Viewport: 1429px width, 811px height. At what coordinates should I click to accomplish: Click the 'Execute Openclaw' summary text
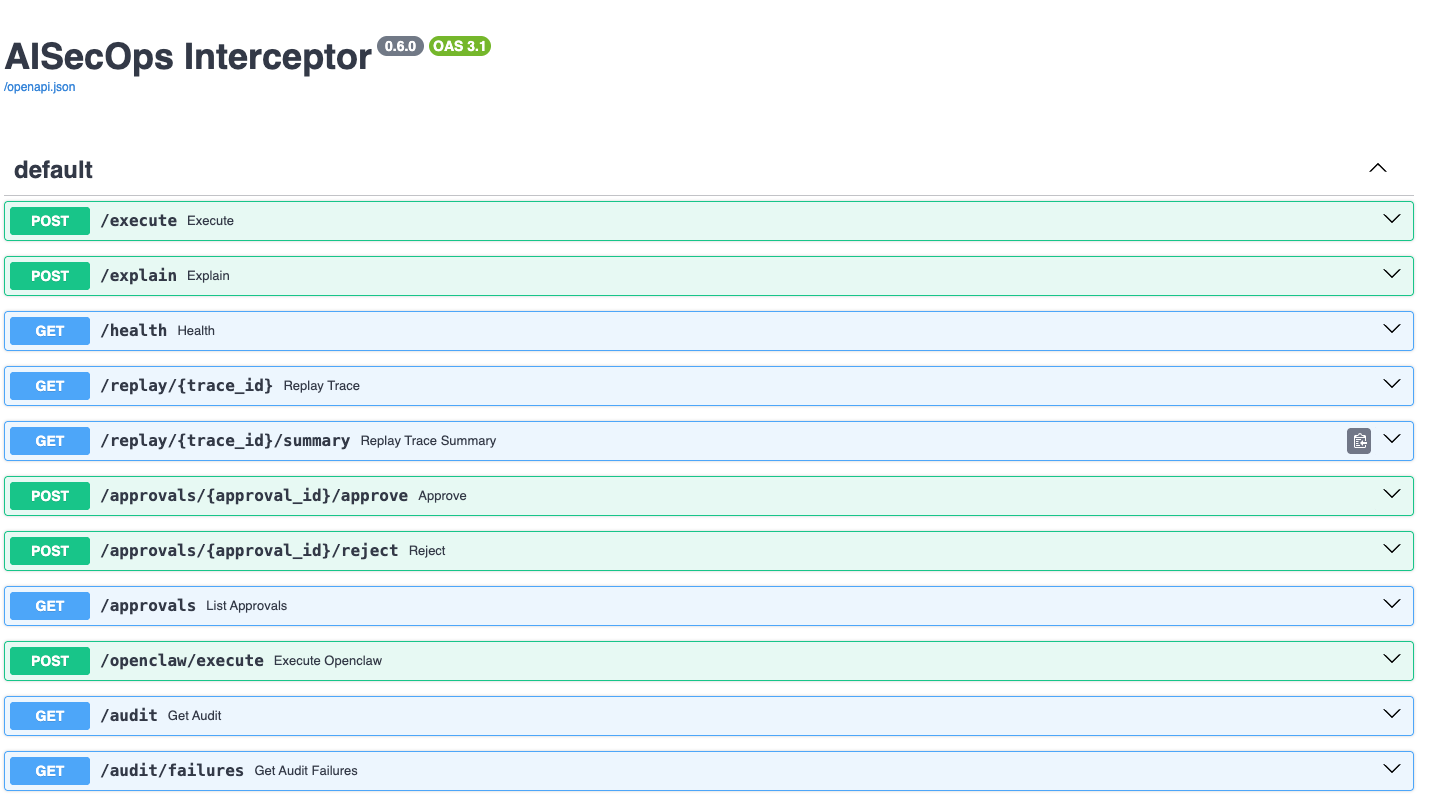coord(328,661)
